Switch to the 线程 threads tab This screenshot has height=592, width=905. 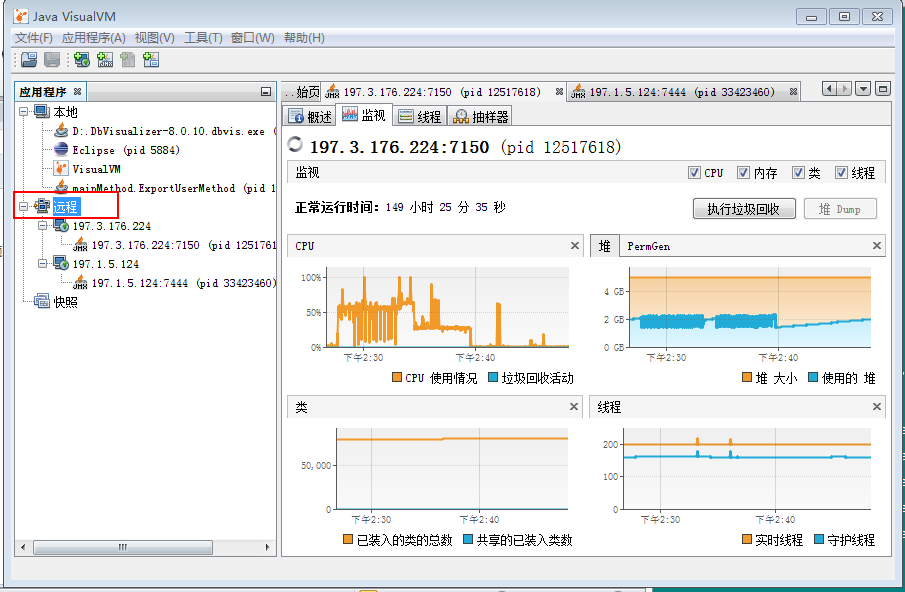click(420, 117)
